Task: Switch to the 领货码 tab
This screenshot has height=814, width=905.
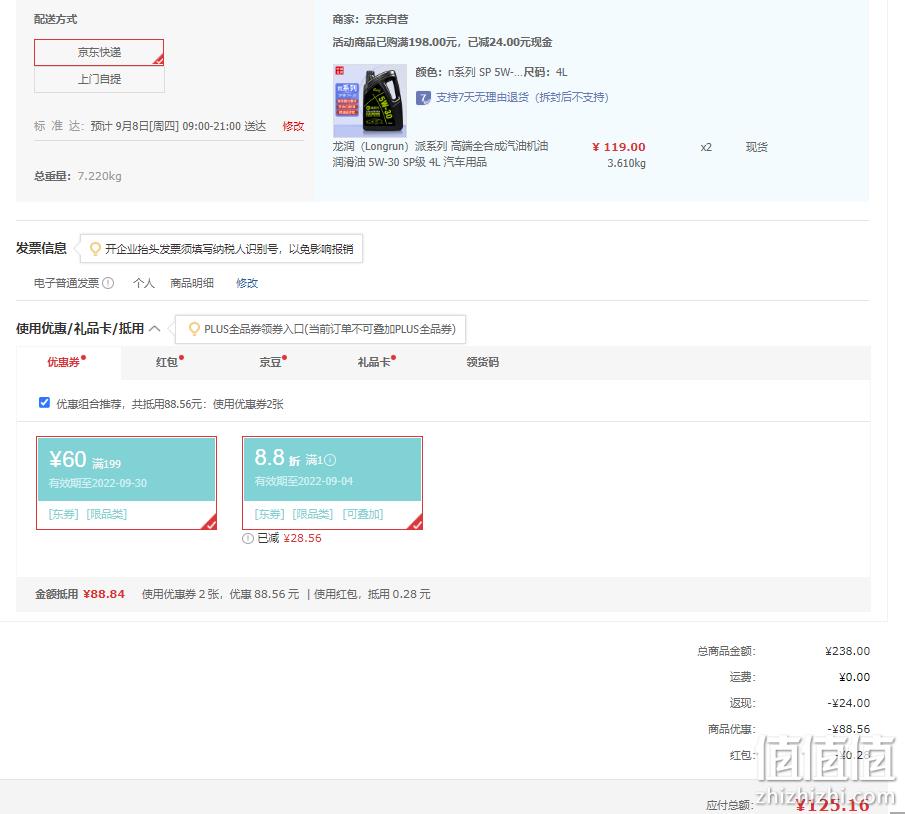Action: pos(483,362)
